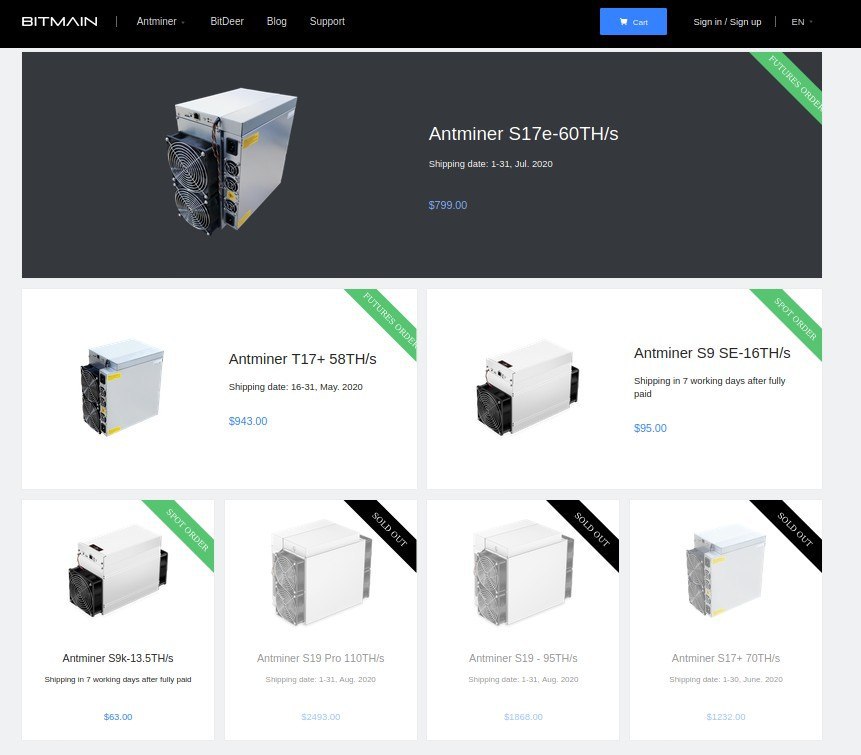Click the BITMAIN logo
The width and height of the screenshot is (861, 755).
coord(59,21)
